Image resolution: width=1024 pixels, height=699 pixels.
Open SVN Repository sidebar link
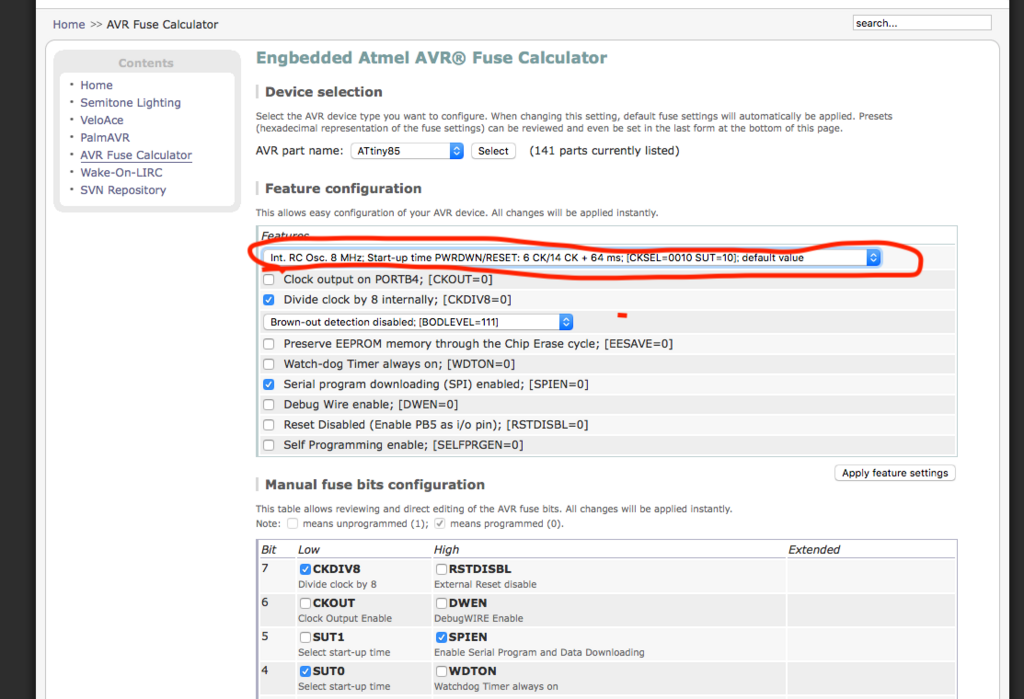[123, 190]
